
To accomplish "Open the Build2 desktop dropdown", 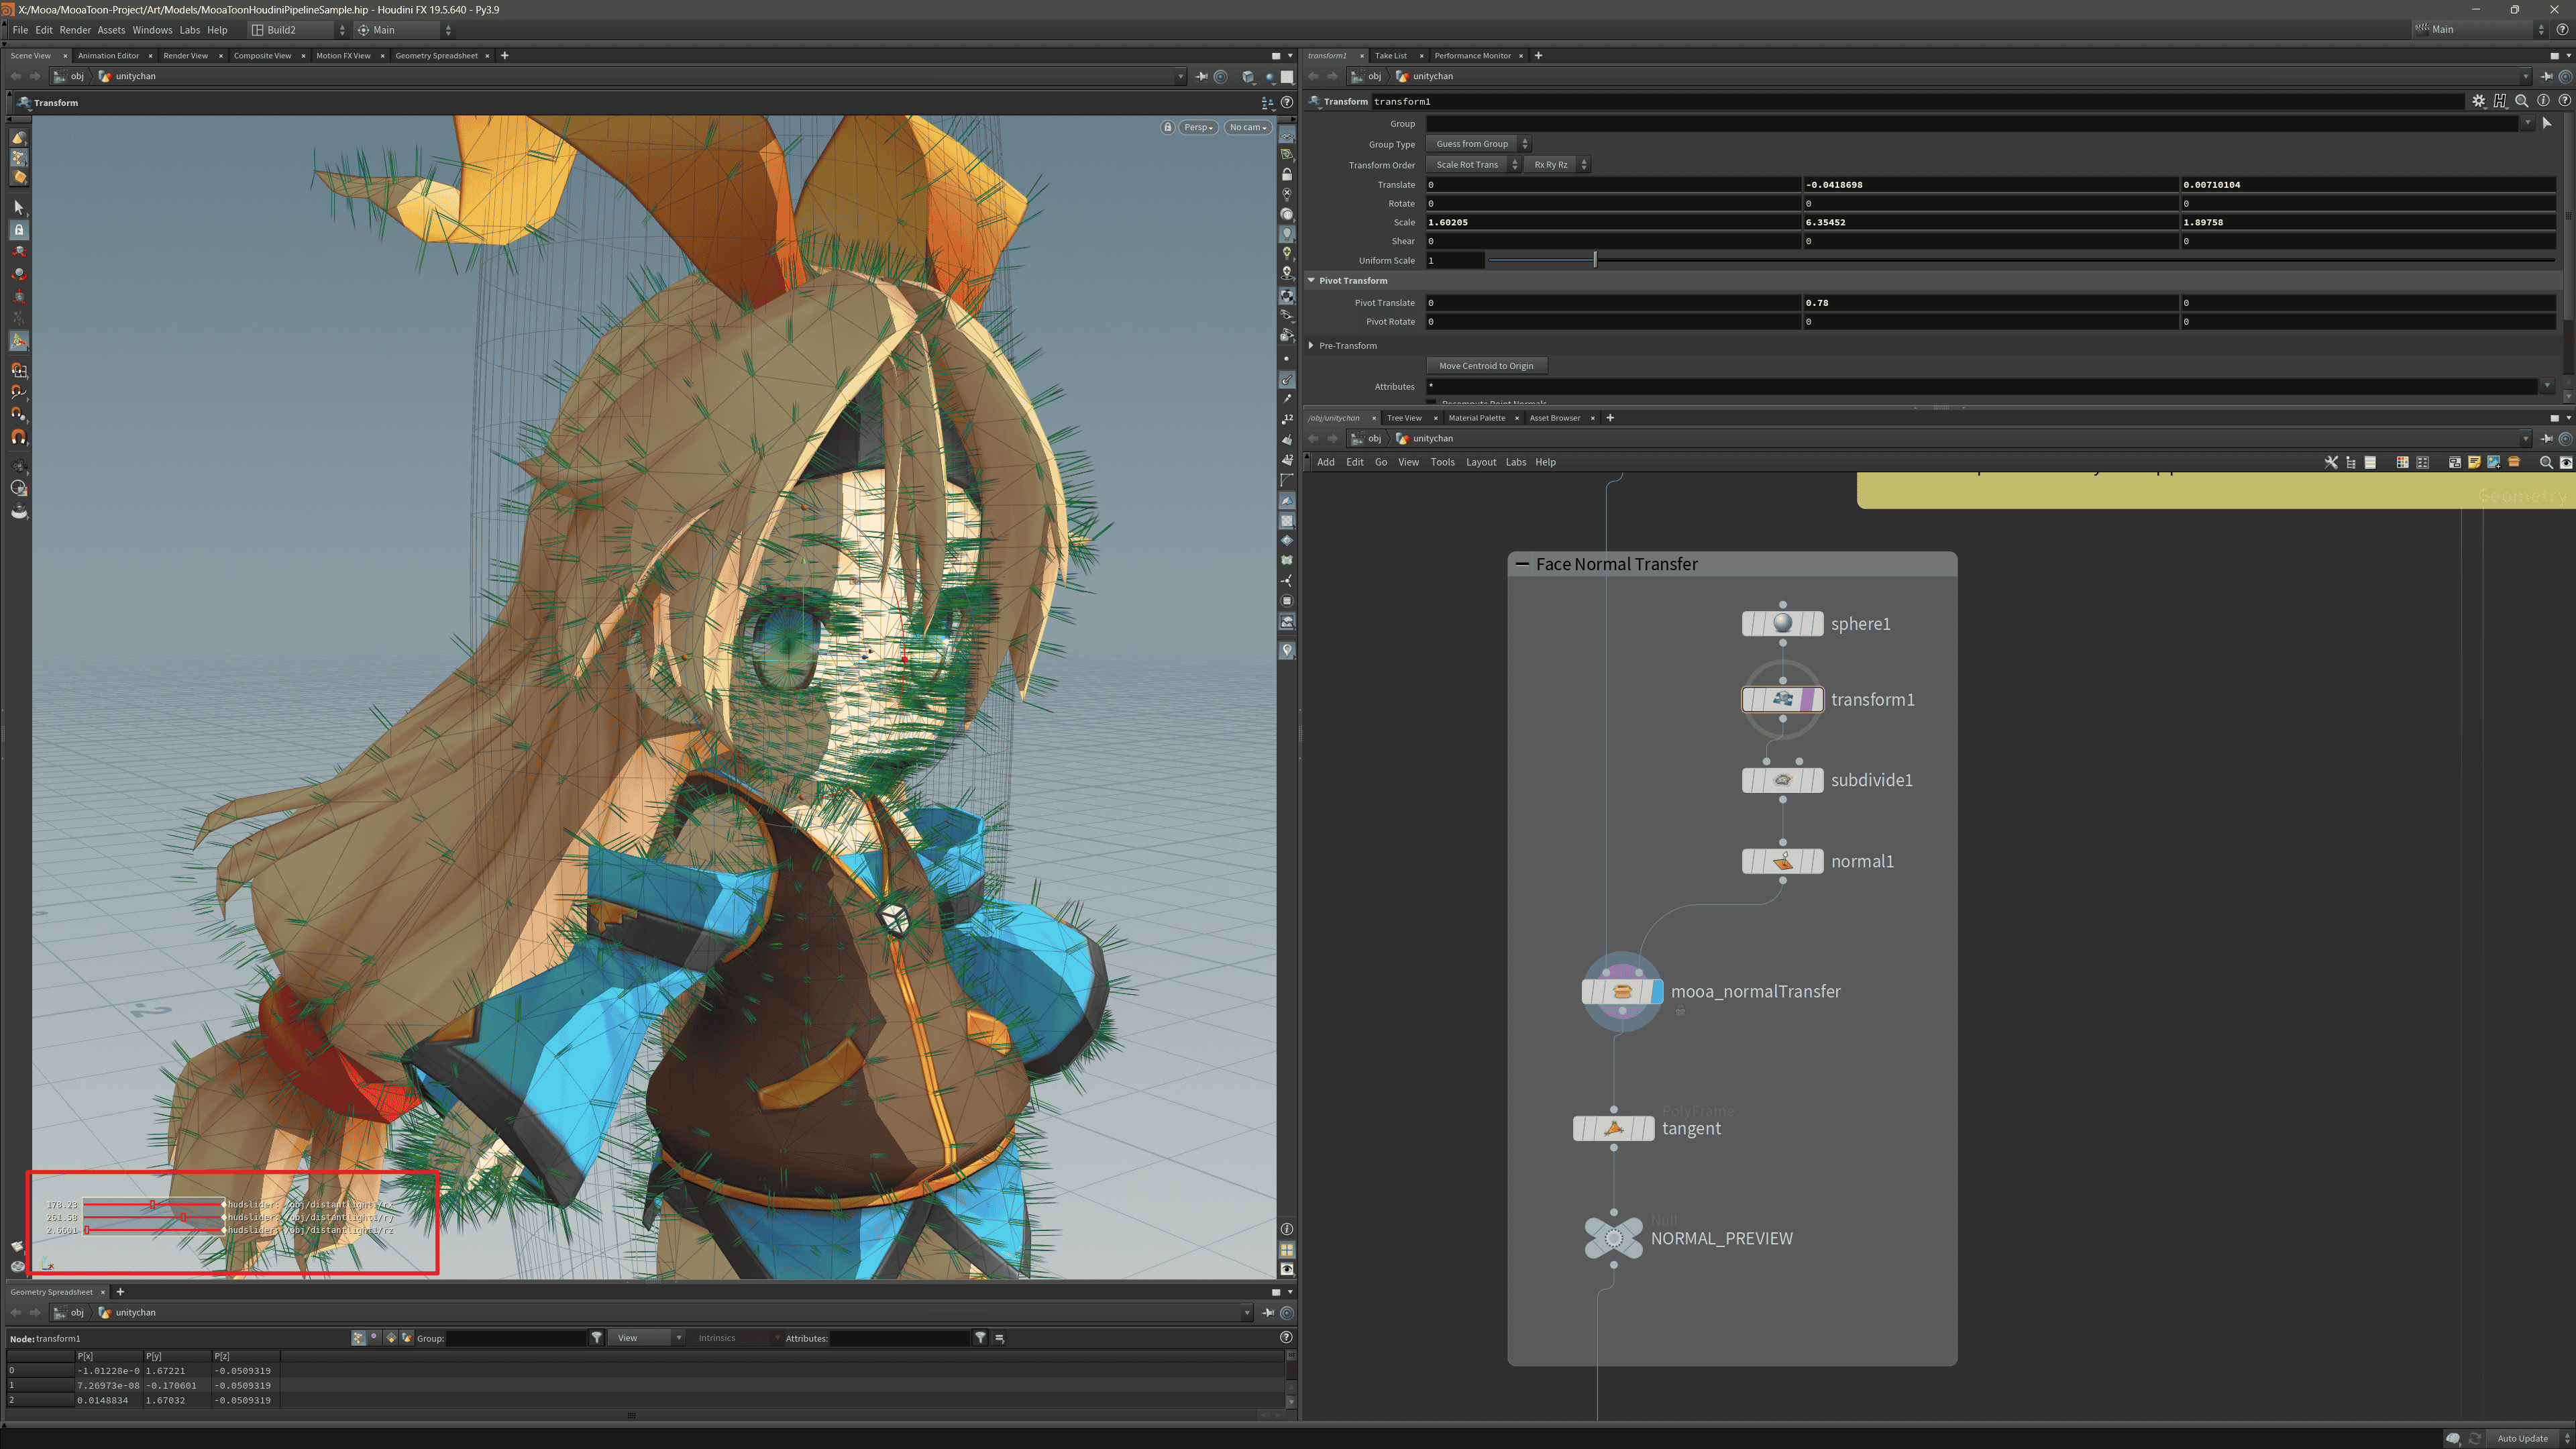I will pos(298,30).
